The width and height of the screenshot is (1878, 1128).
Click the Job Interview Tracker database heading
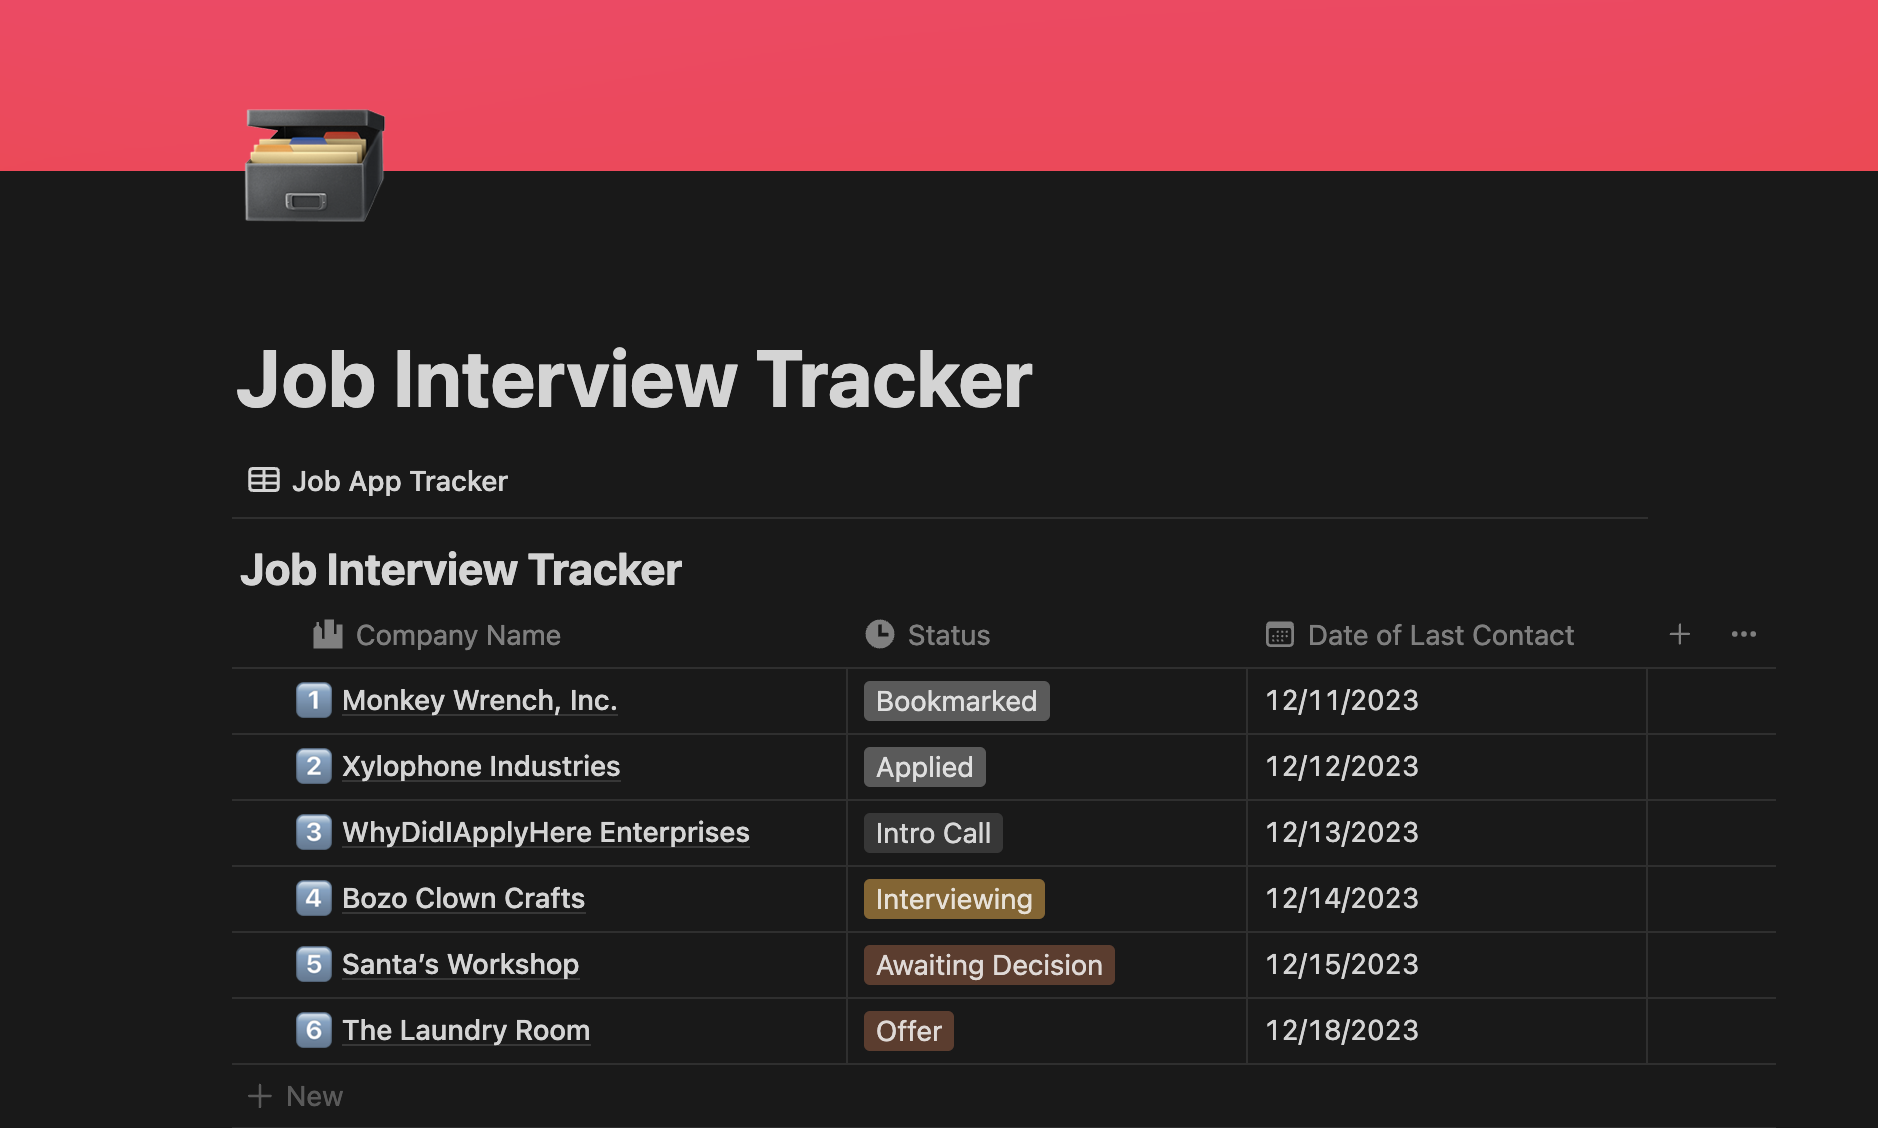coord(461,570)
